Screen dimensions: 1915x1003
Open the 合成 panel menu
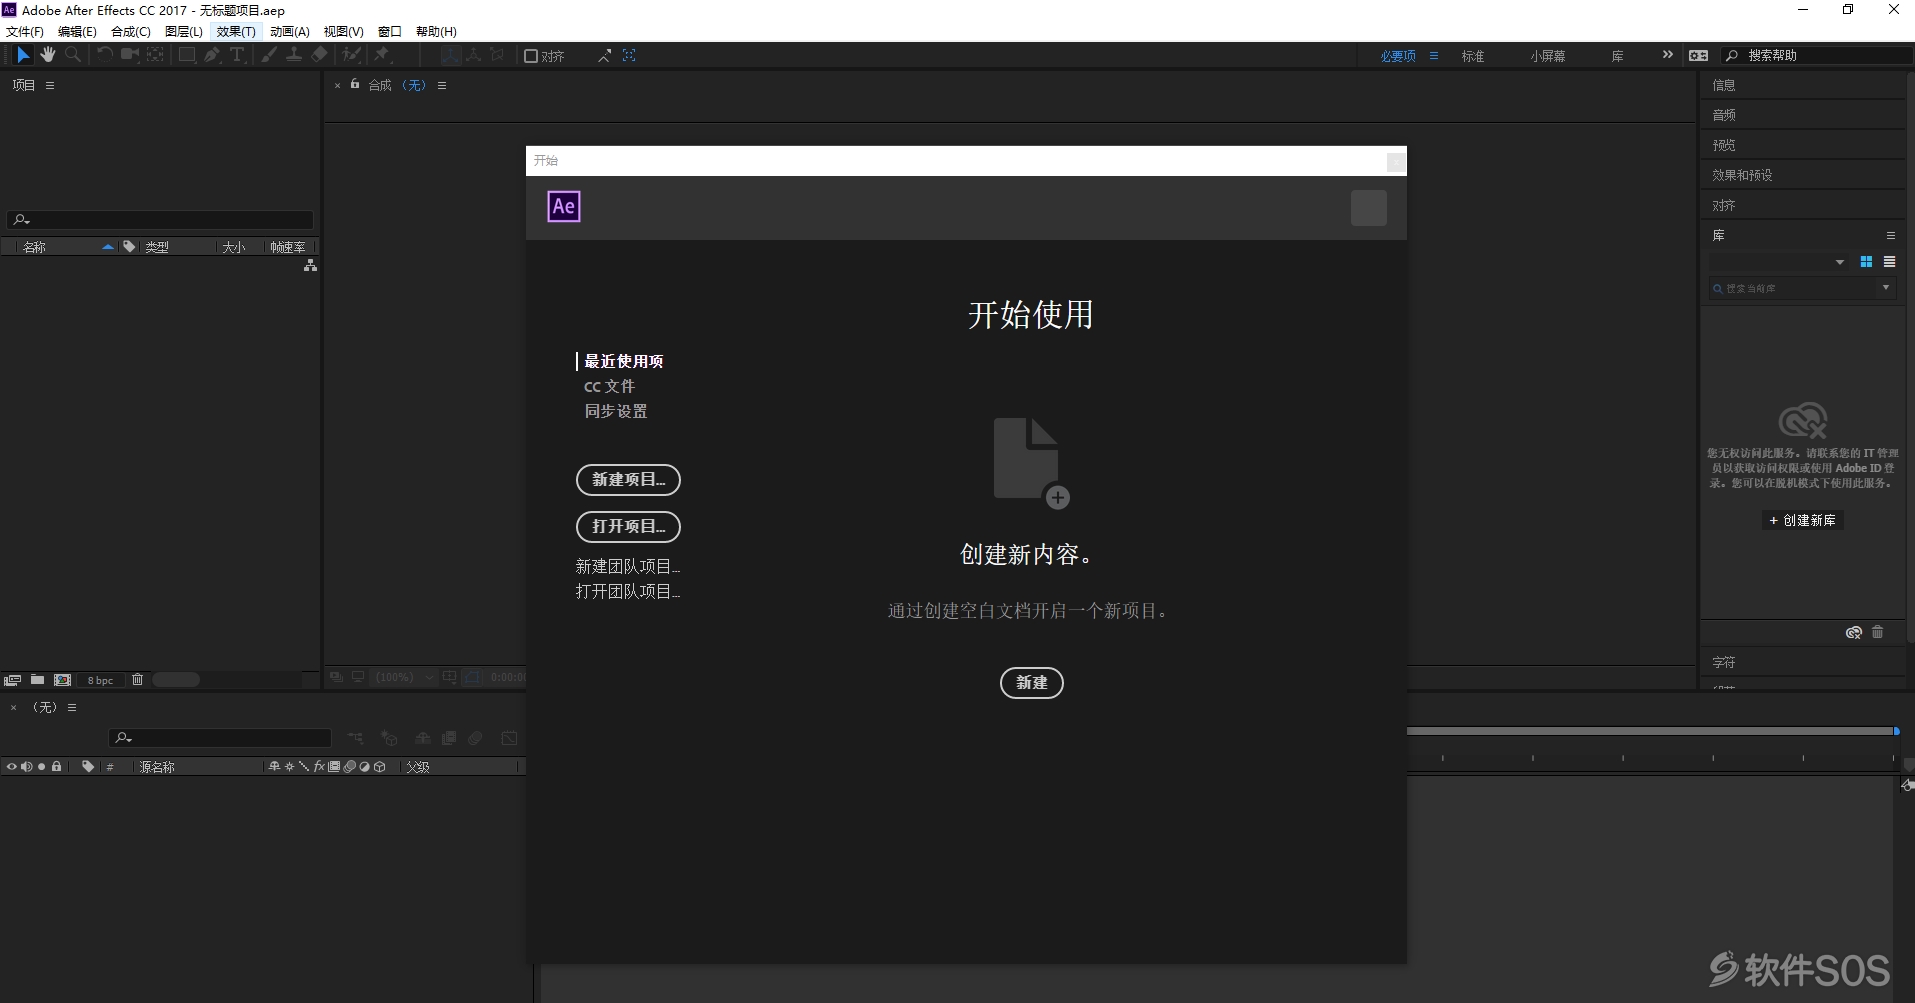[442, 85]
